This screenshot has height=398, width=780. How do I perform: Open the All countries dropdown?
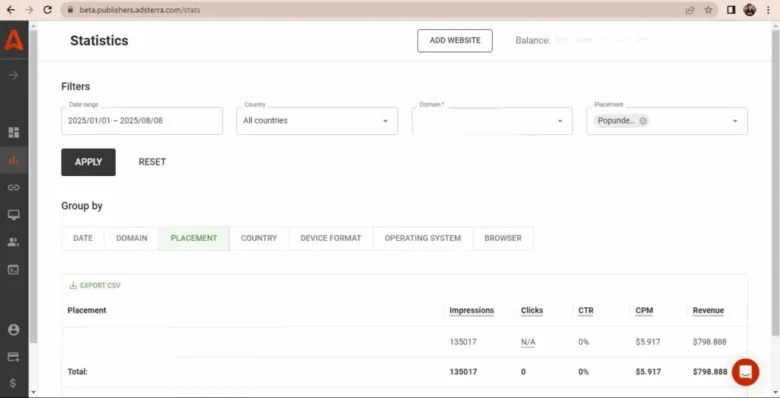pos(317,121)
